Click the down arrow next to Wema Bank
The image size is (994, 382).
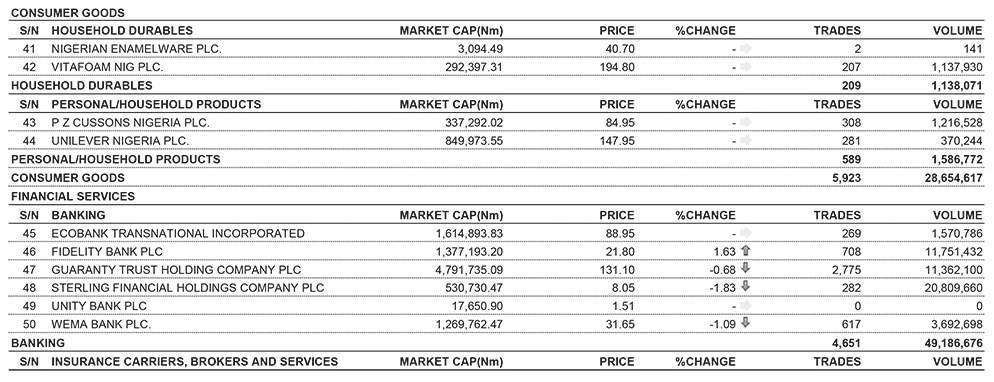pyautogui.click(x=746, y=323)
